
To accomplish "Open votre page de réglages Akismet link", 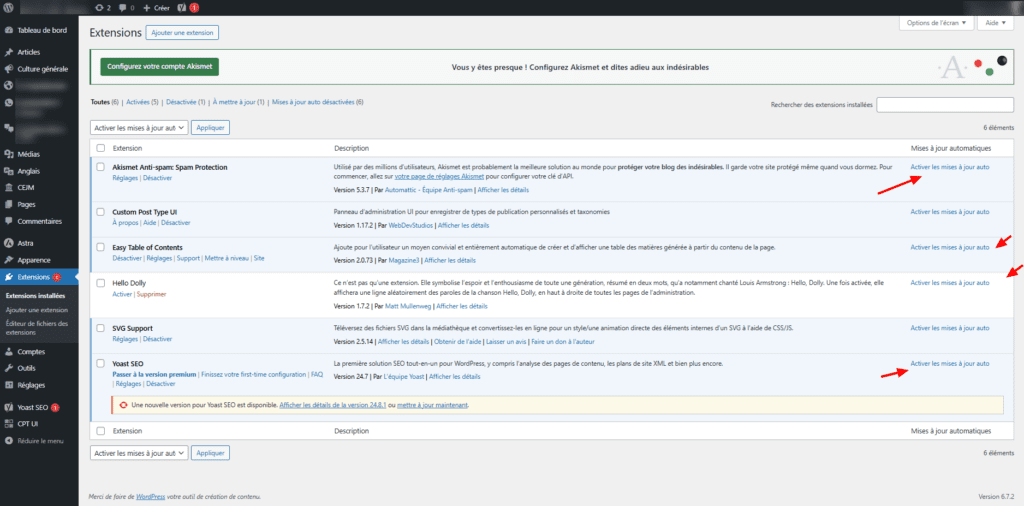I will [439, 178].
